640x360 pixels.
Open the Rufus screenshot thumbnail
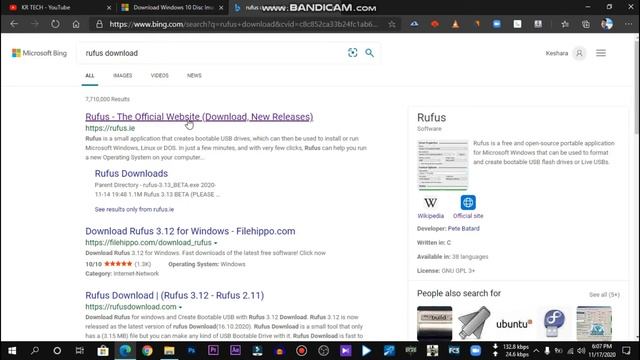tap(443, 165)
